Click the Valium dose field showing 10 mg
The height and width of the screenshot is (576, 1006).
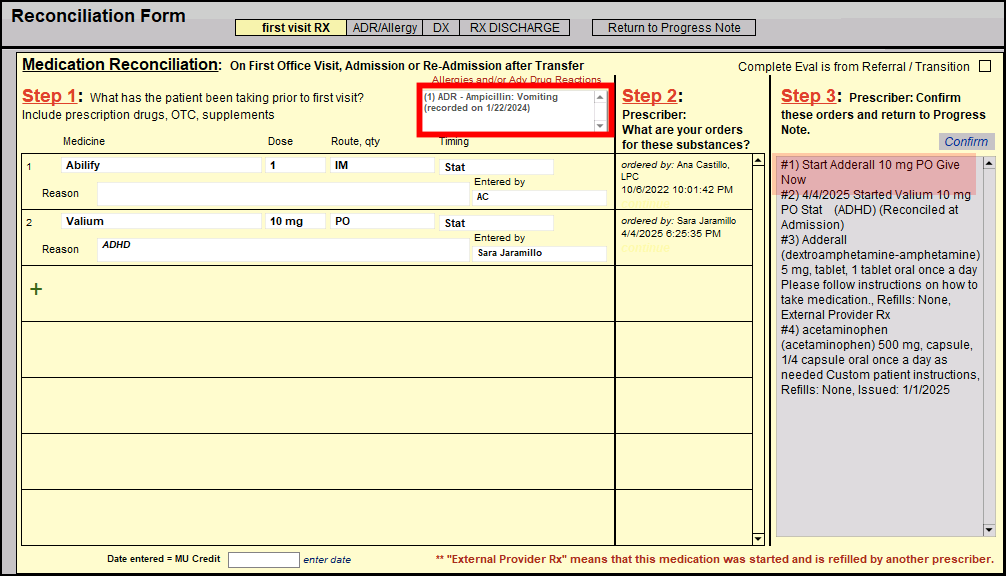pos(295,221)
